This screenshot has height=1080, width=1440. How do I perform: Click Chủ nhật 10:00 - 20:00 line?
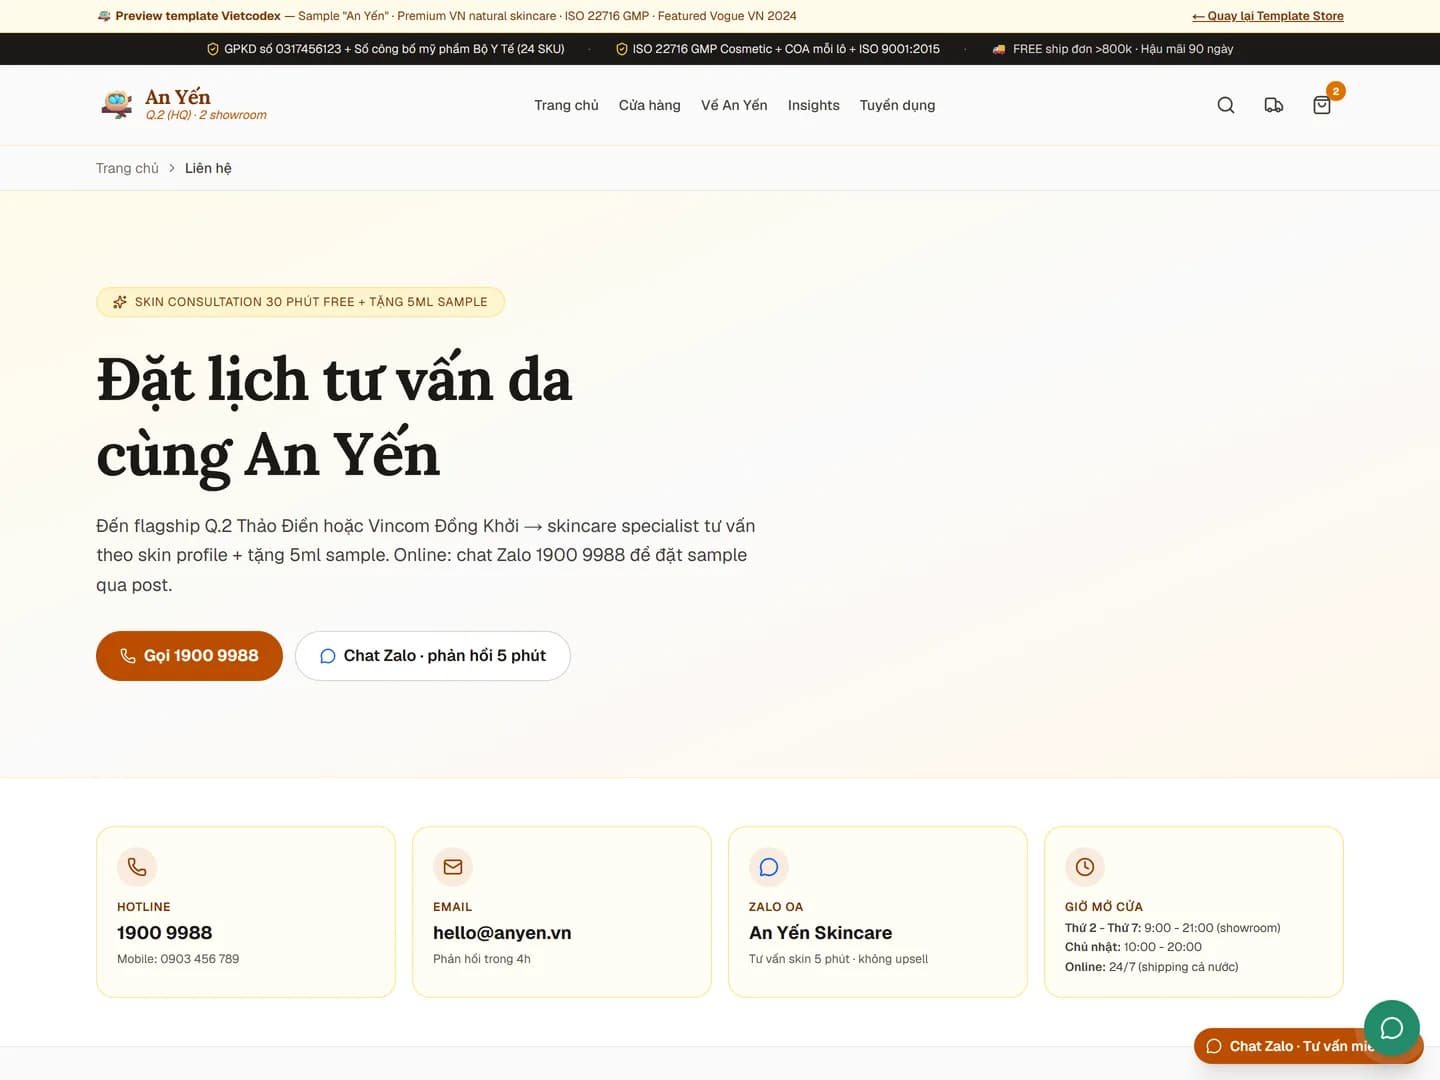(x=1133, y=947)
